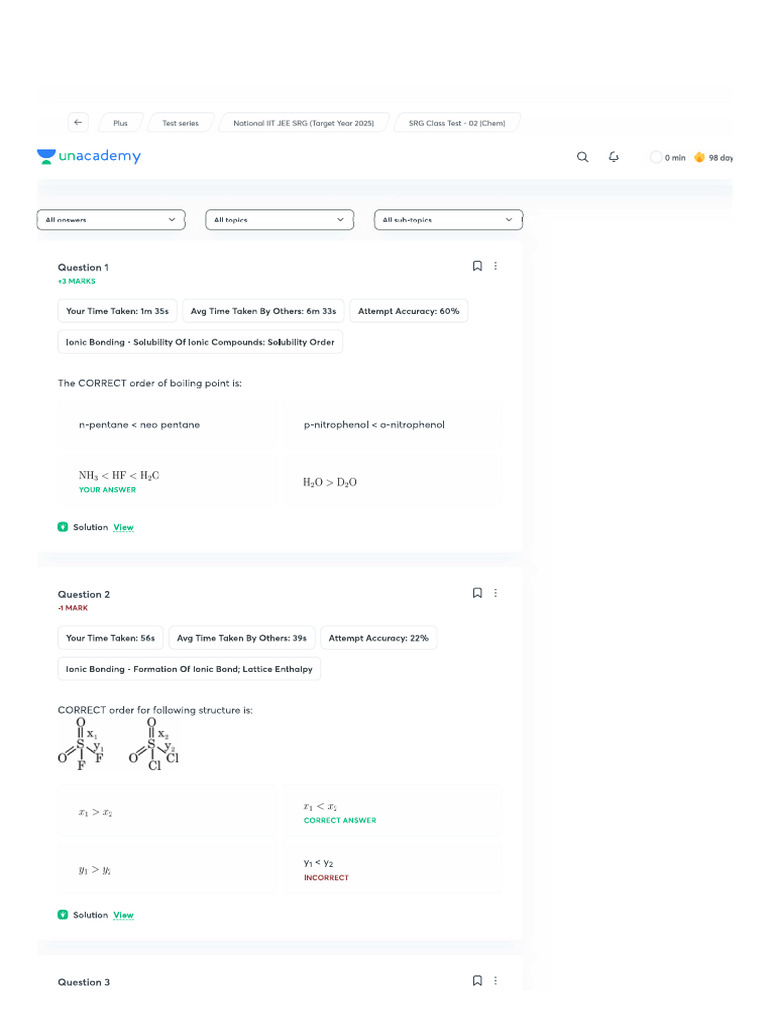Open the search magnifier icon
768x1024 pixels.
[x=583, y=157]
